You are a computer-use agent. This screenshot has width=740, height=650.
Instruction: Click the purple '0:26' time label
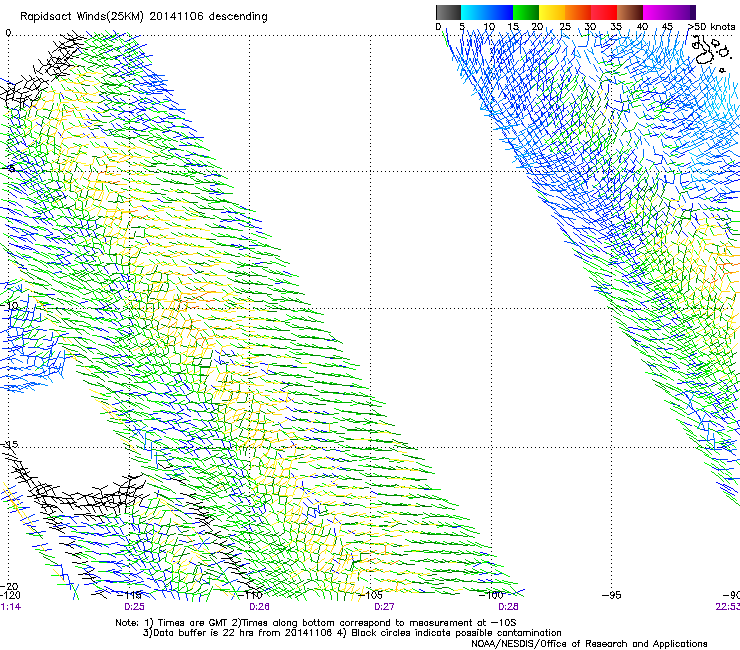tap(259, 607)
